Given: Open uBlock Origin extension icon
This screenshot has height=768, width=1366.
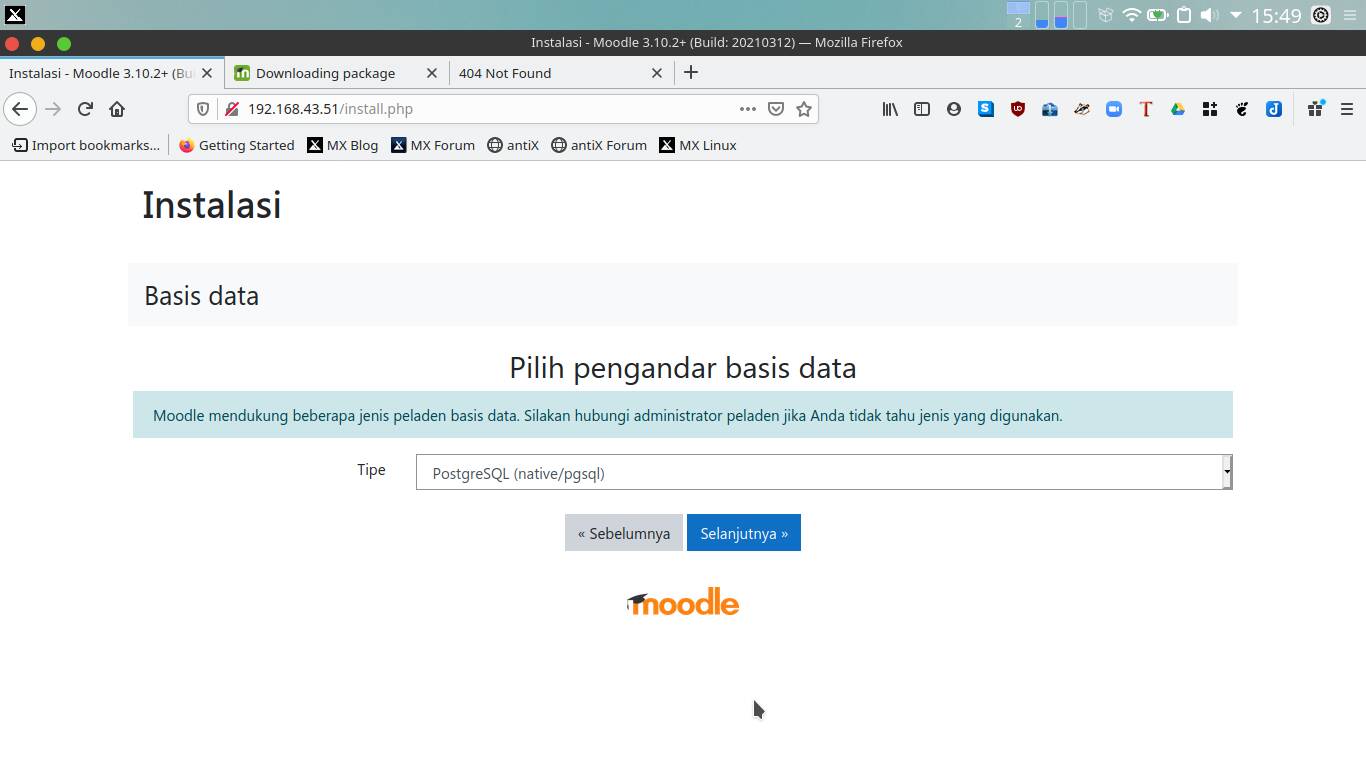Looking at the screenshot, I should (1018, 109).
